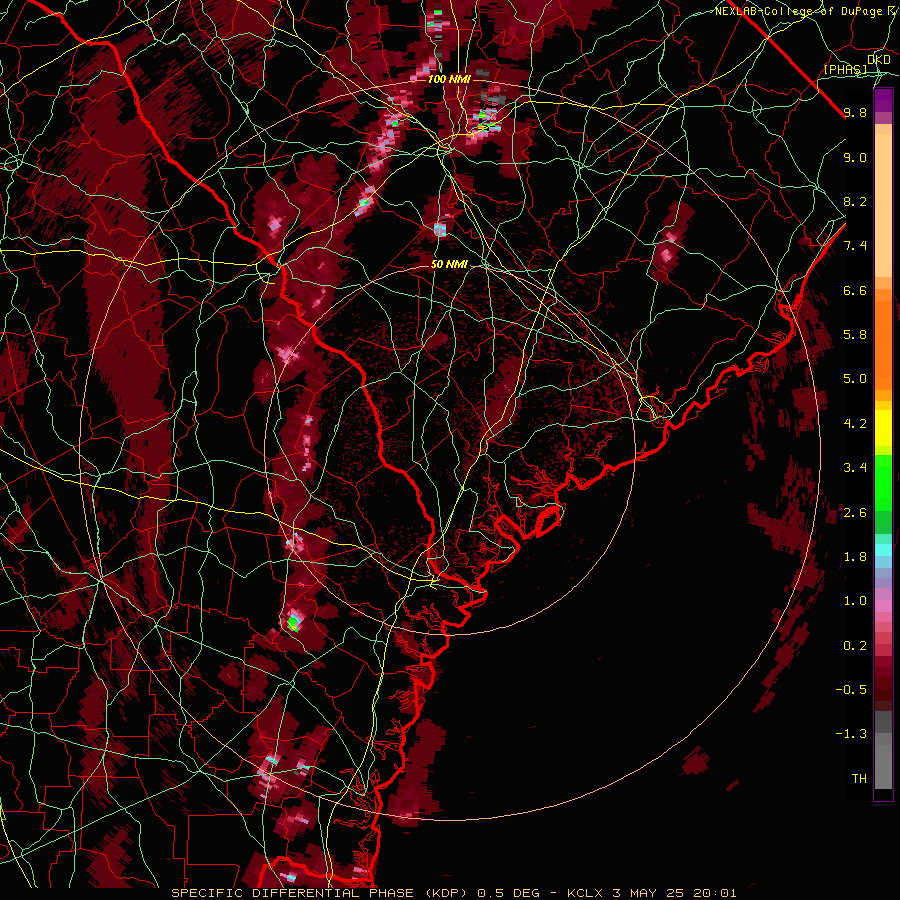Click the cyan segment of color bar
Viewport: 900px width, 900px height.
[883, 550]
